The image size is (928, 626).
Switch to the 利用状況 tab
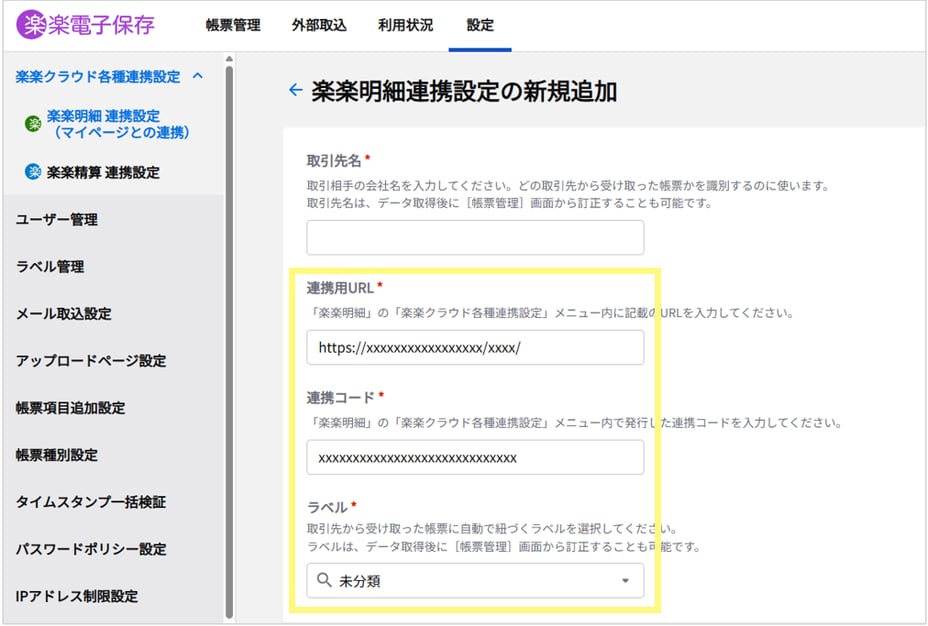pyautogui.click(x=405, y=25)
